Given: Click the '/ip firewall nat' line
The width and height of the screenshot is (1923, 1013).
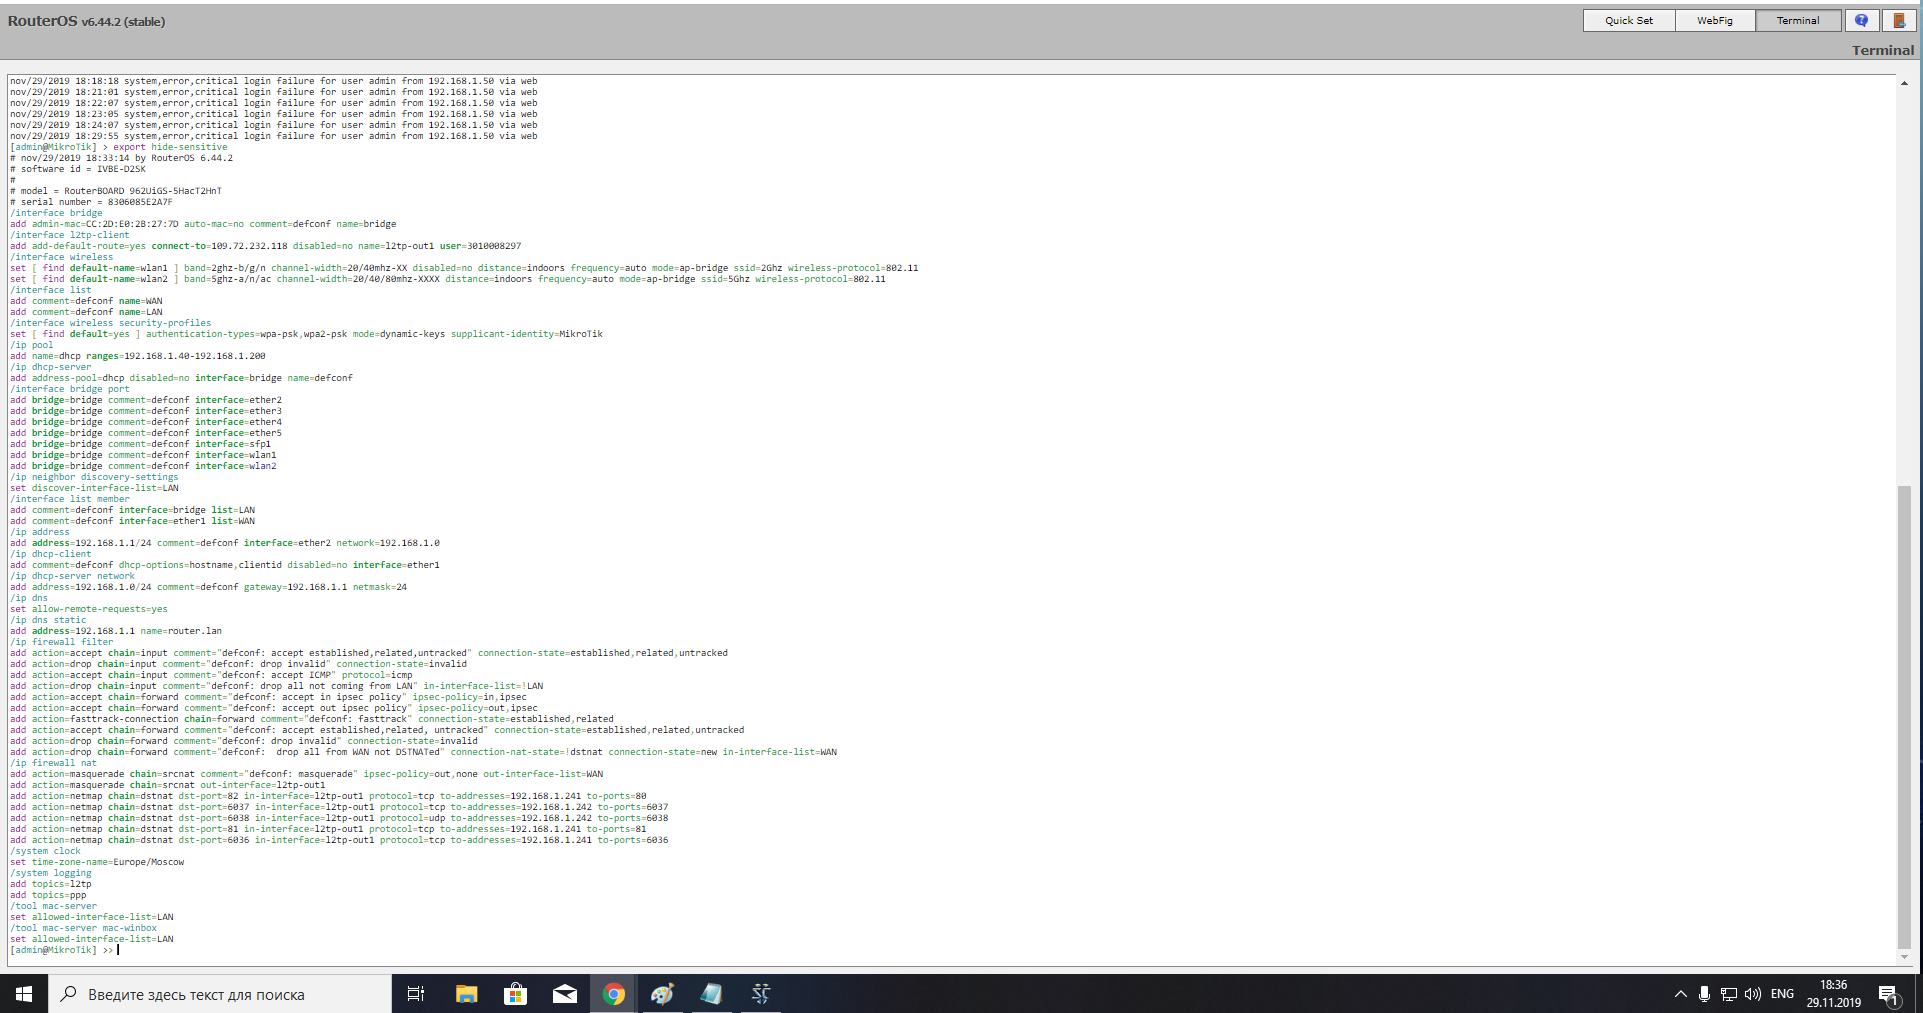Looking at the screenshot, I should pos(53,763).
